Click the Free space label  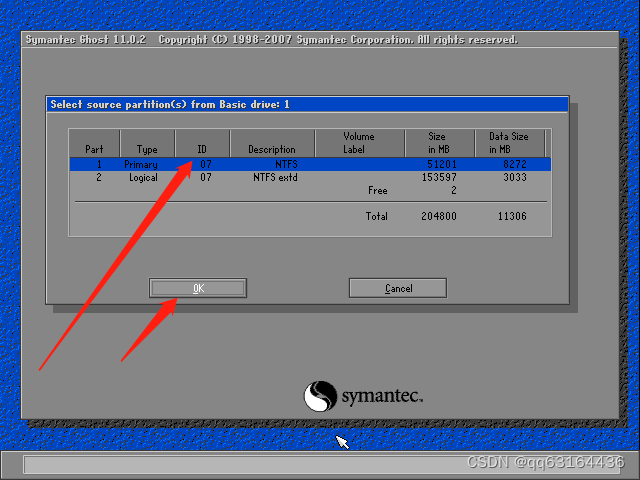click(378, 191)
